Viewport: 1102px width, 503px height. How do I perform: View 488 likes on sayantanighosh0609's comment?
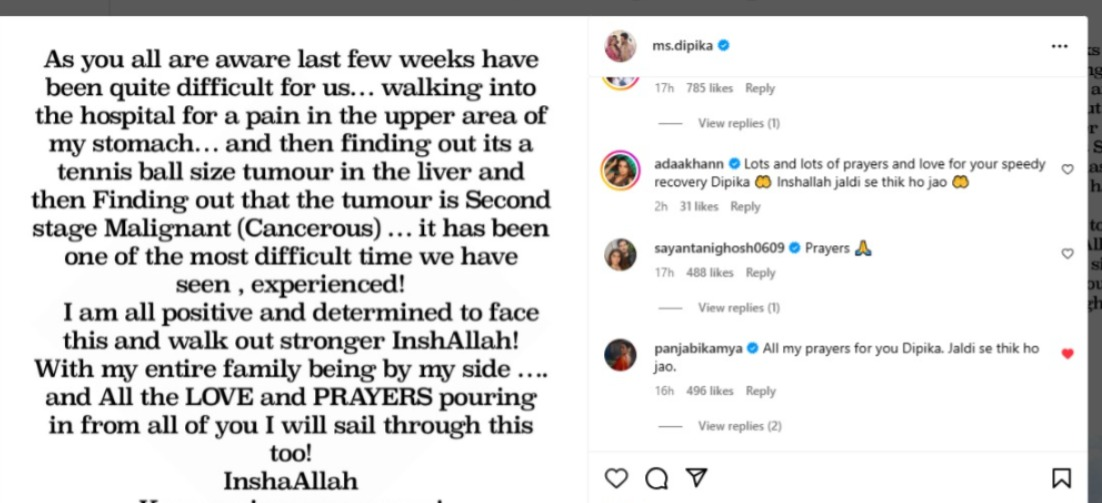point(709,273)
